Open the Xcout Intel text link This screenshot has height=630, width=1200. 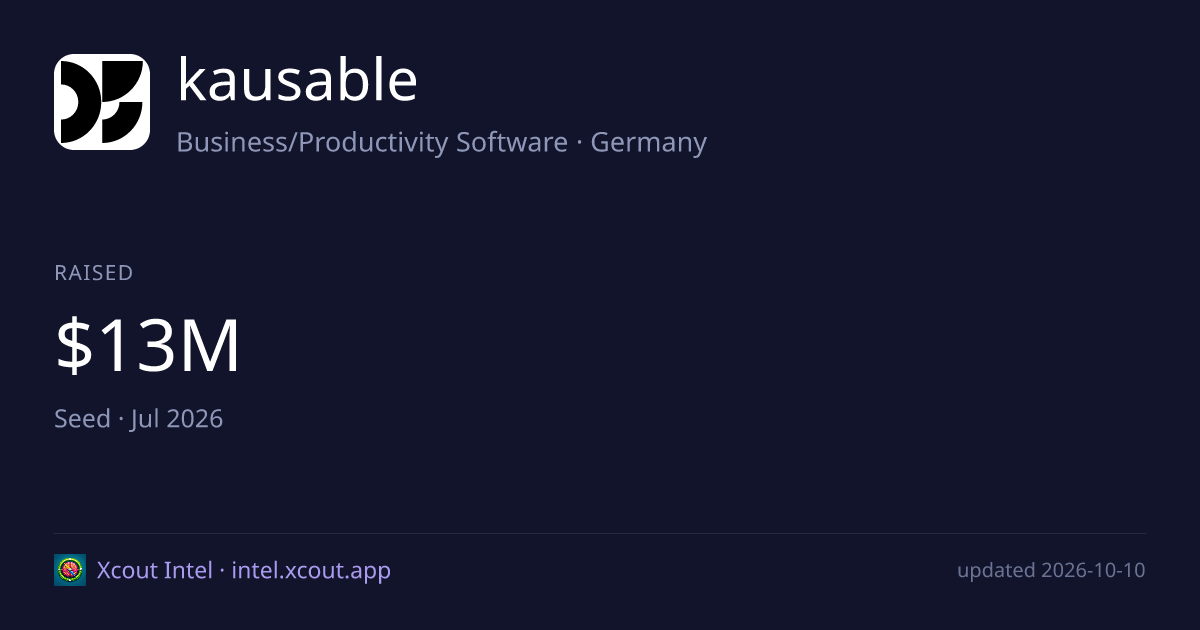pos(155,570)
